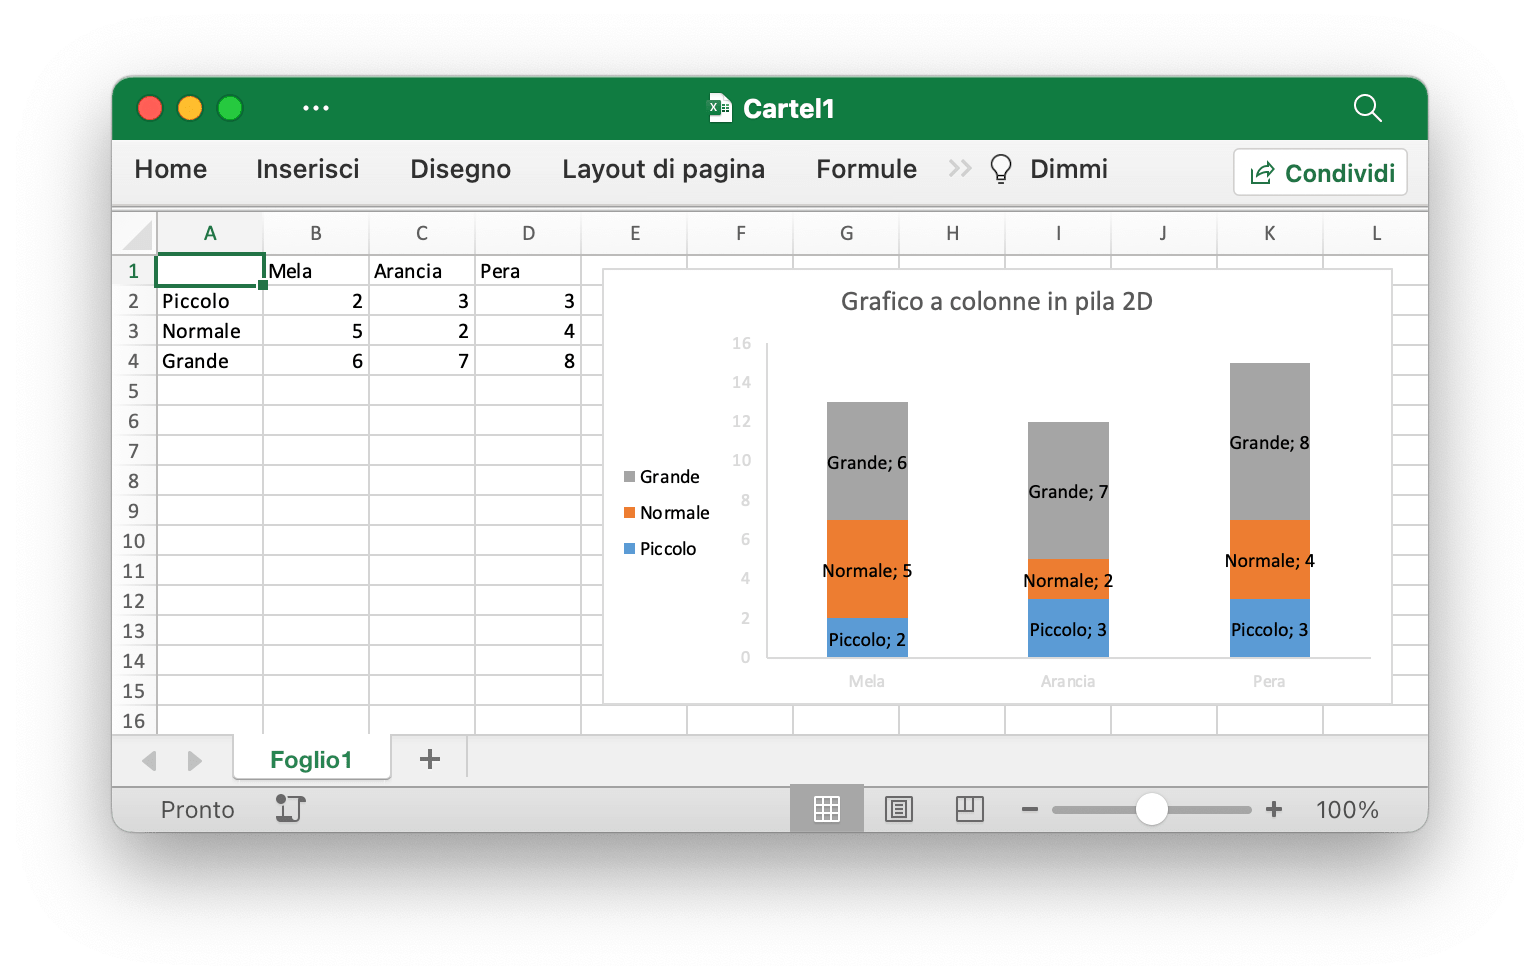This screenshot has width=1540, height=980.
Task: Click the select-all corner triangle
Action: coord(137,234)
